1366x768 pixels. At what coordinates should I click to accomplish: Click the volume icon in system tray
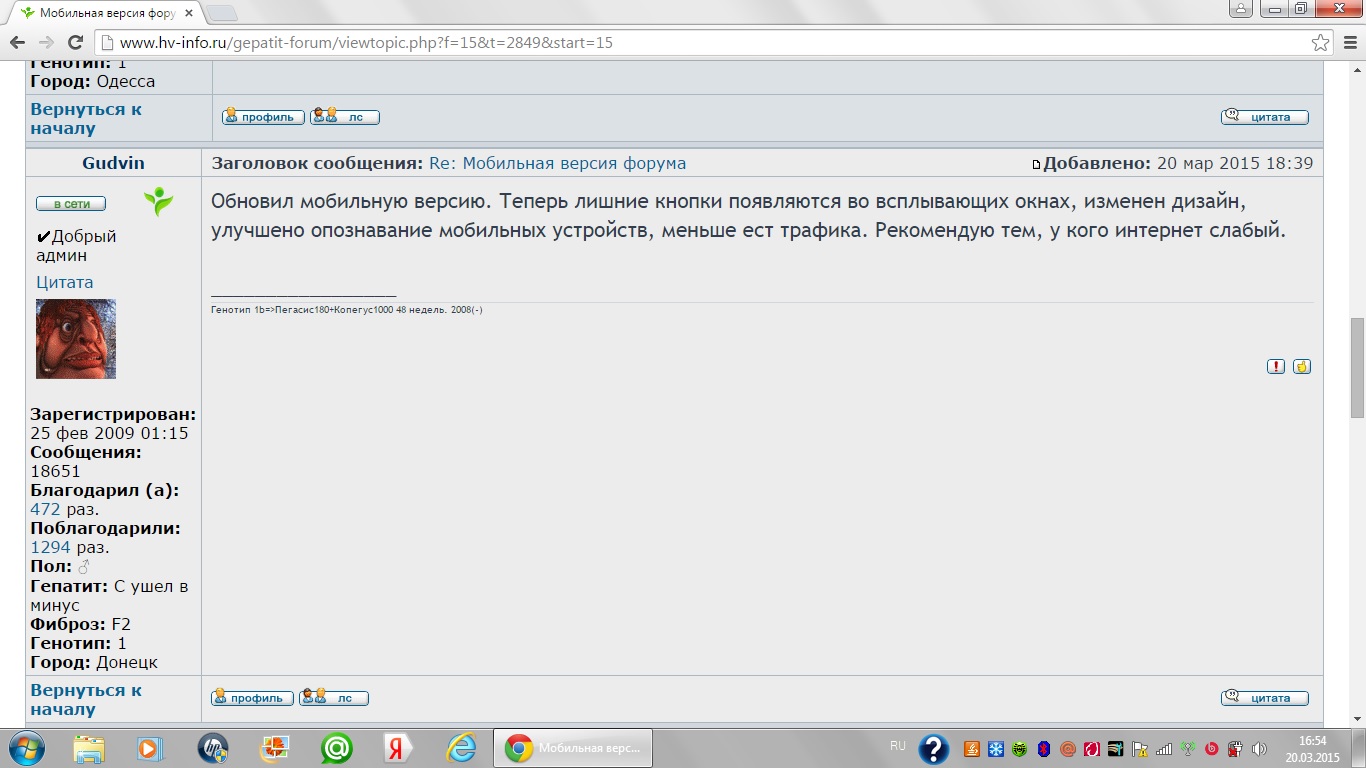[1259, 748]
